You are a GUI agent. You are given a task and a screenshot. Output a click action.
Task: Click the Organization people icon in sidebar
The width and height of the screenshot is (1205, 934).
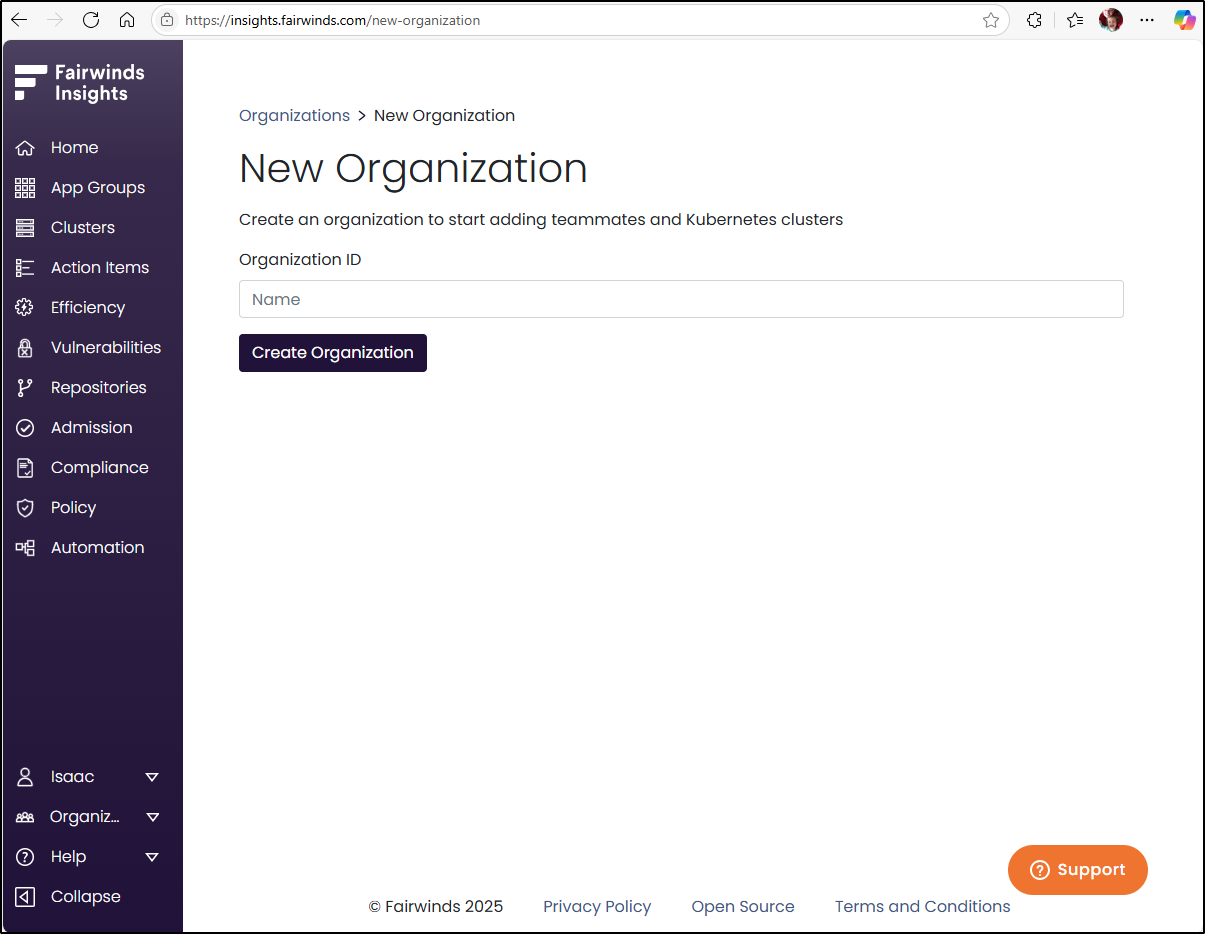coord(26,817)
